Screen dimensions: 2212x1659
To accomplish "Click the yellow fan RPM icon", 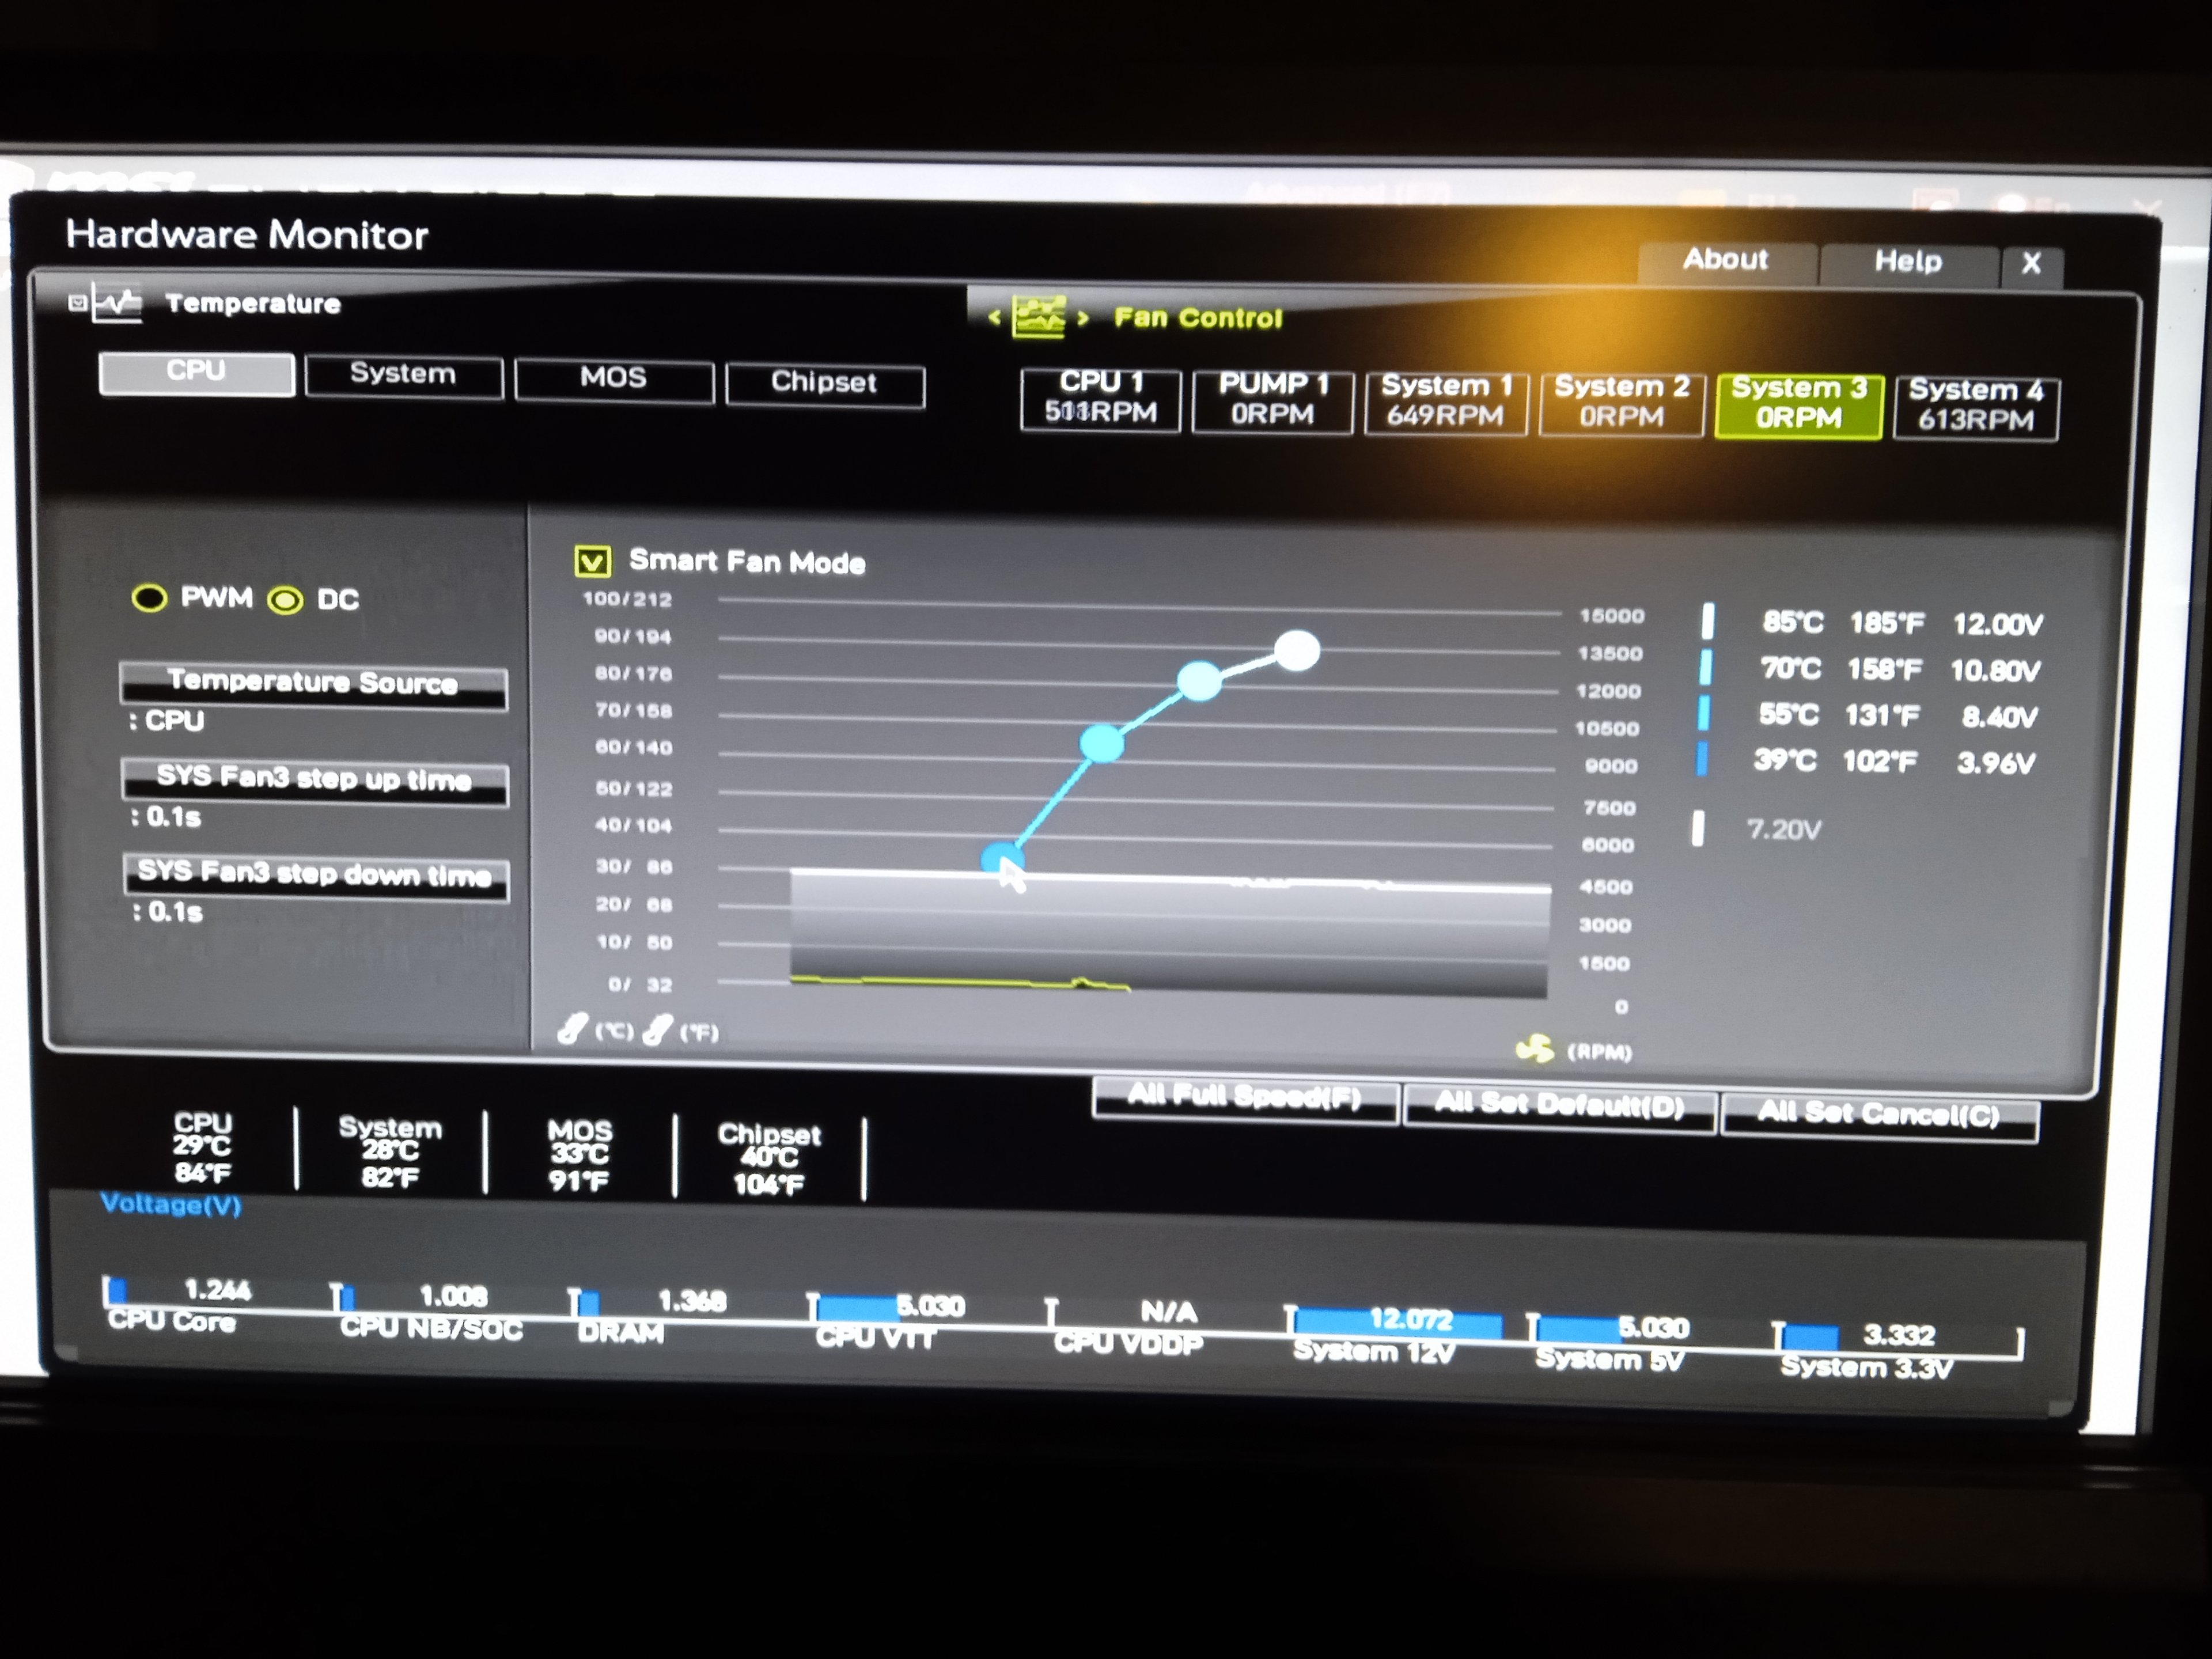I will point(1534,1049).
